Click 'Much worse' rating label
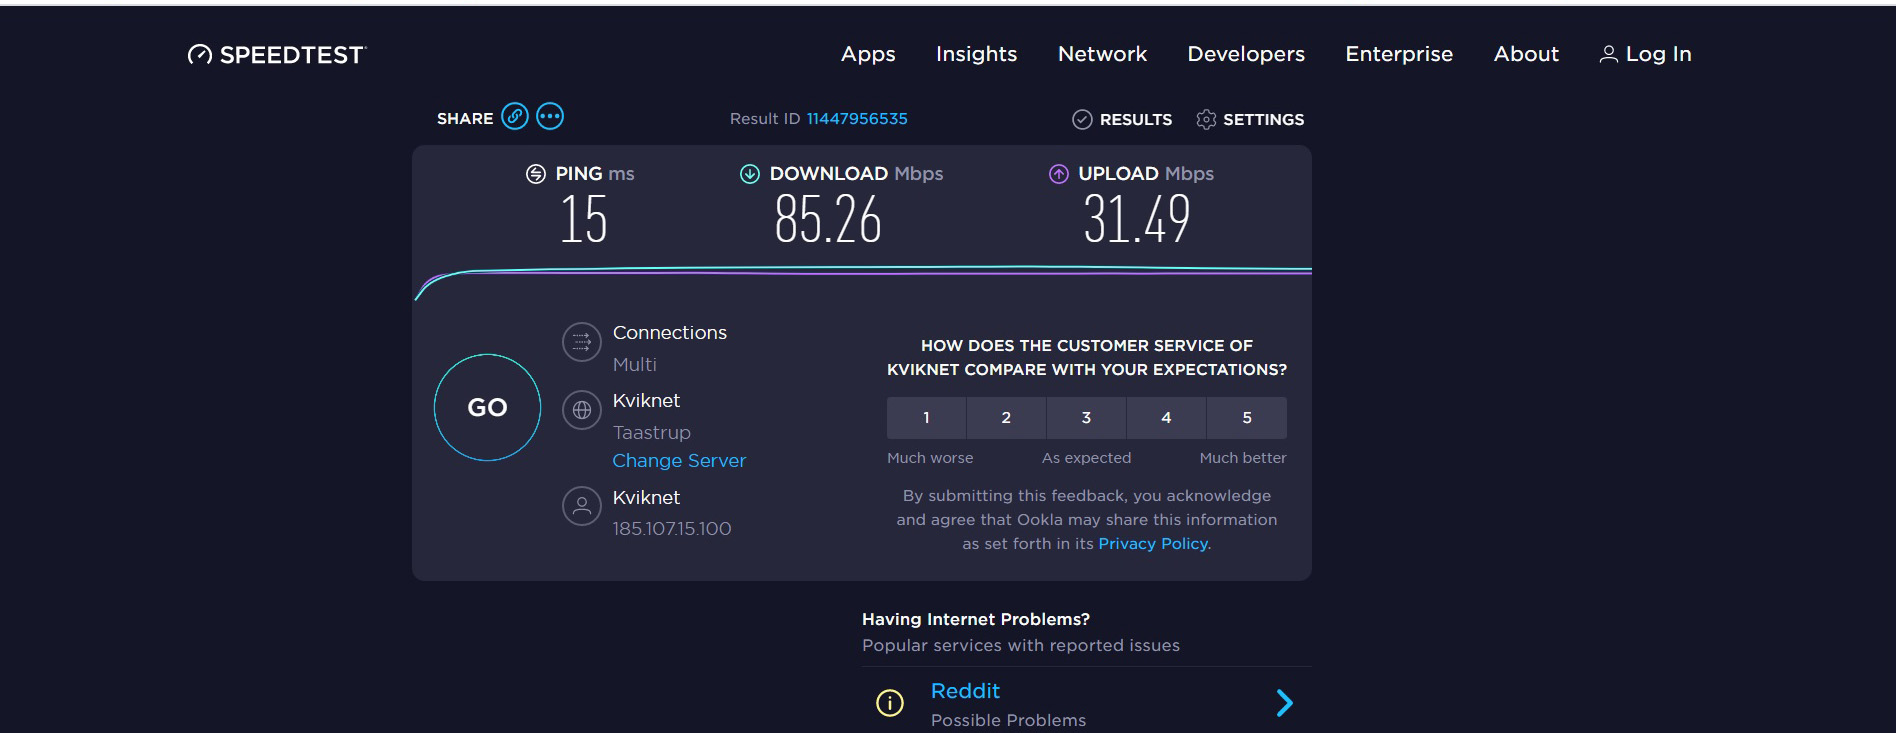This screenshot has width=1896, height=733. (930, 458)
